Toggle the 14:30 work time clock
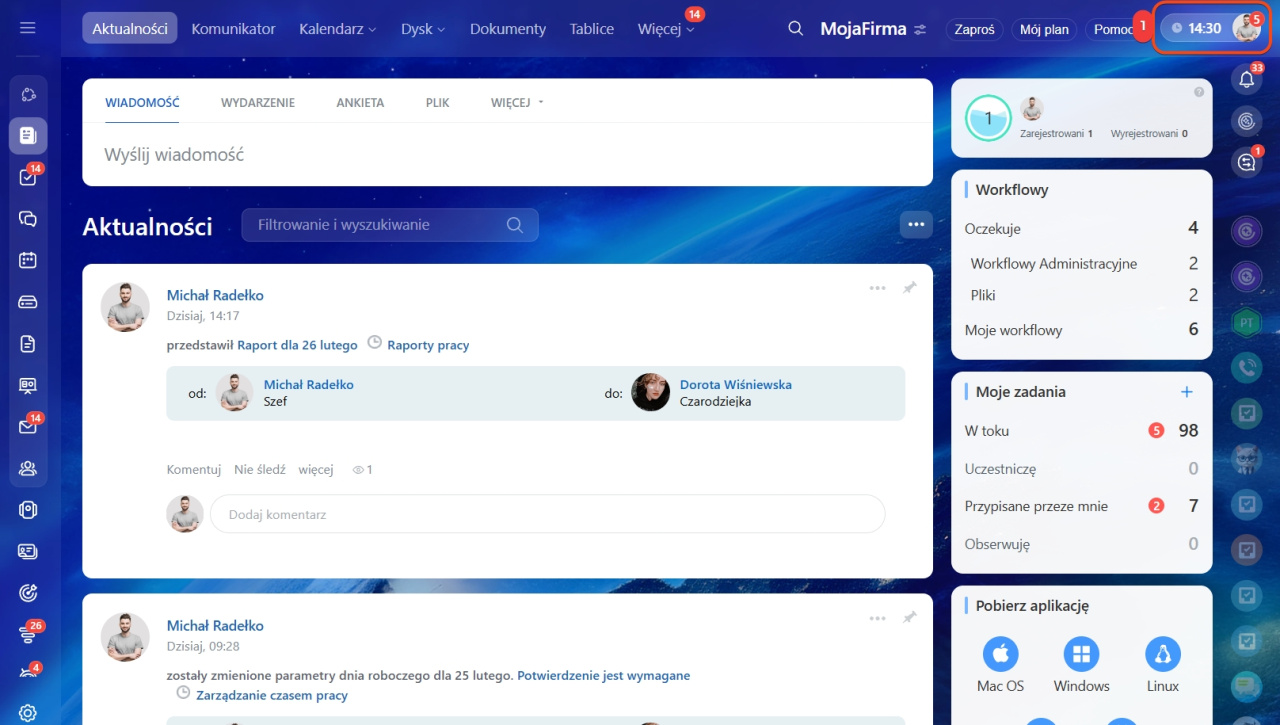The width and height of the screenshot is (1280, 725). click(1196, 29)
